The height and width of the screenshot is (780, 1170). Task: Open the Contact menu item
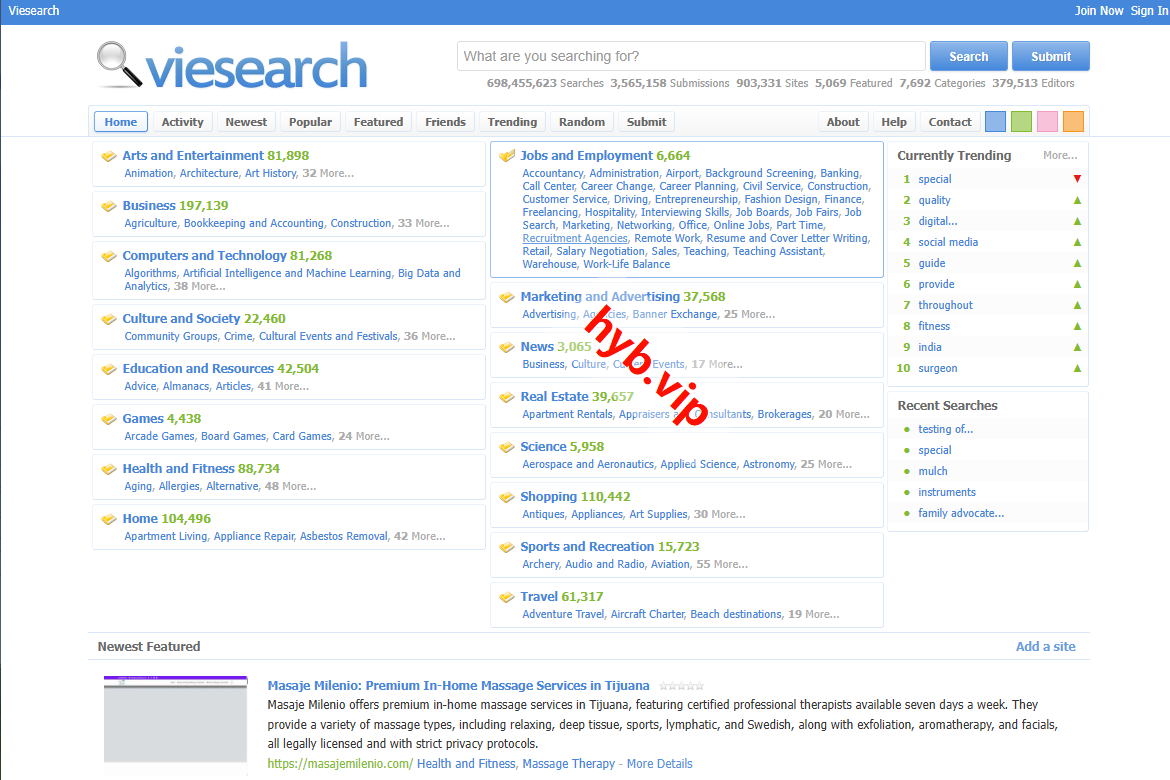pos(948,121)
